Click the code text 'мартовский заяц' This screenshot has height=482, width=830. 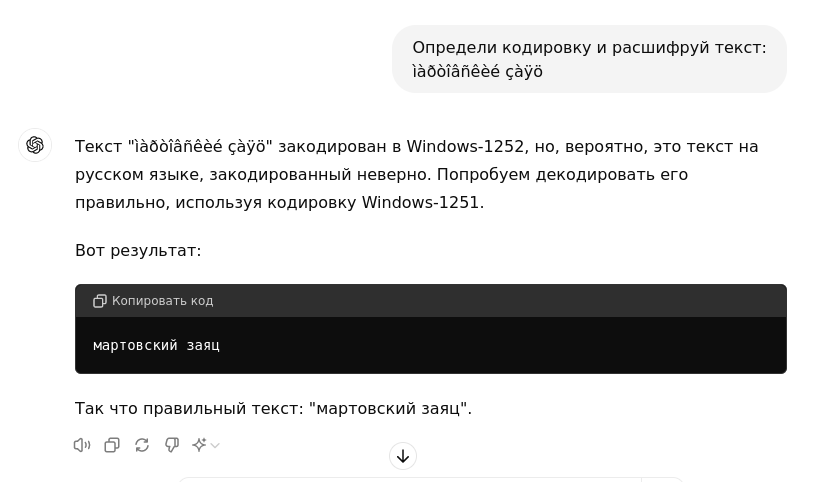tap(156, 345)
